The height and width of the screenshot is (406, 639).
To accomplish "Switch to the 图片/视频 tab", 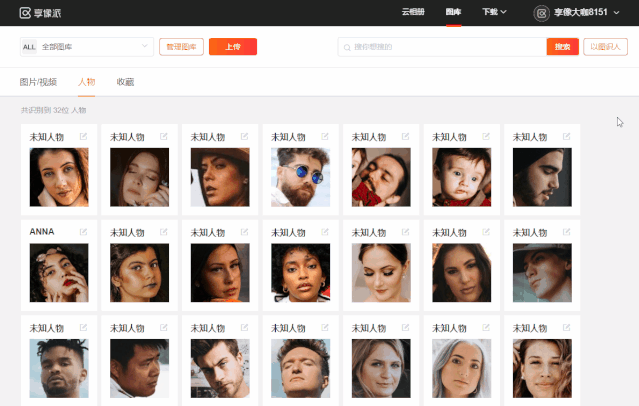I will [38, 82].
